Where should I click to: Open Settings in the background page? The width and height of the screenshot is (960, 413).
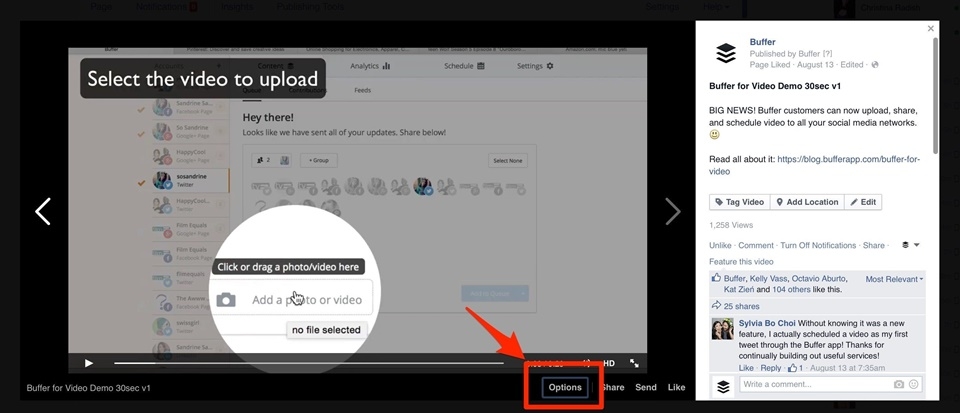[x=662, y=7]
